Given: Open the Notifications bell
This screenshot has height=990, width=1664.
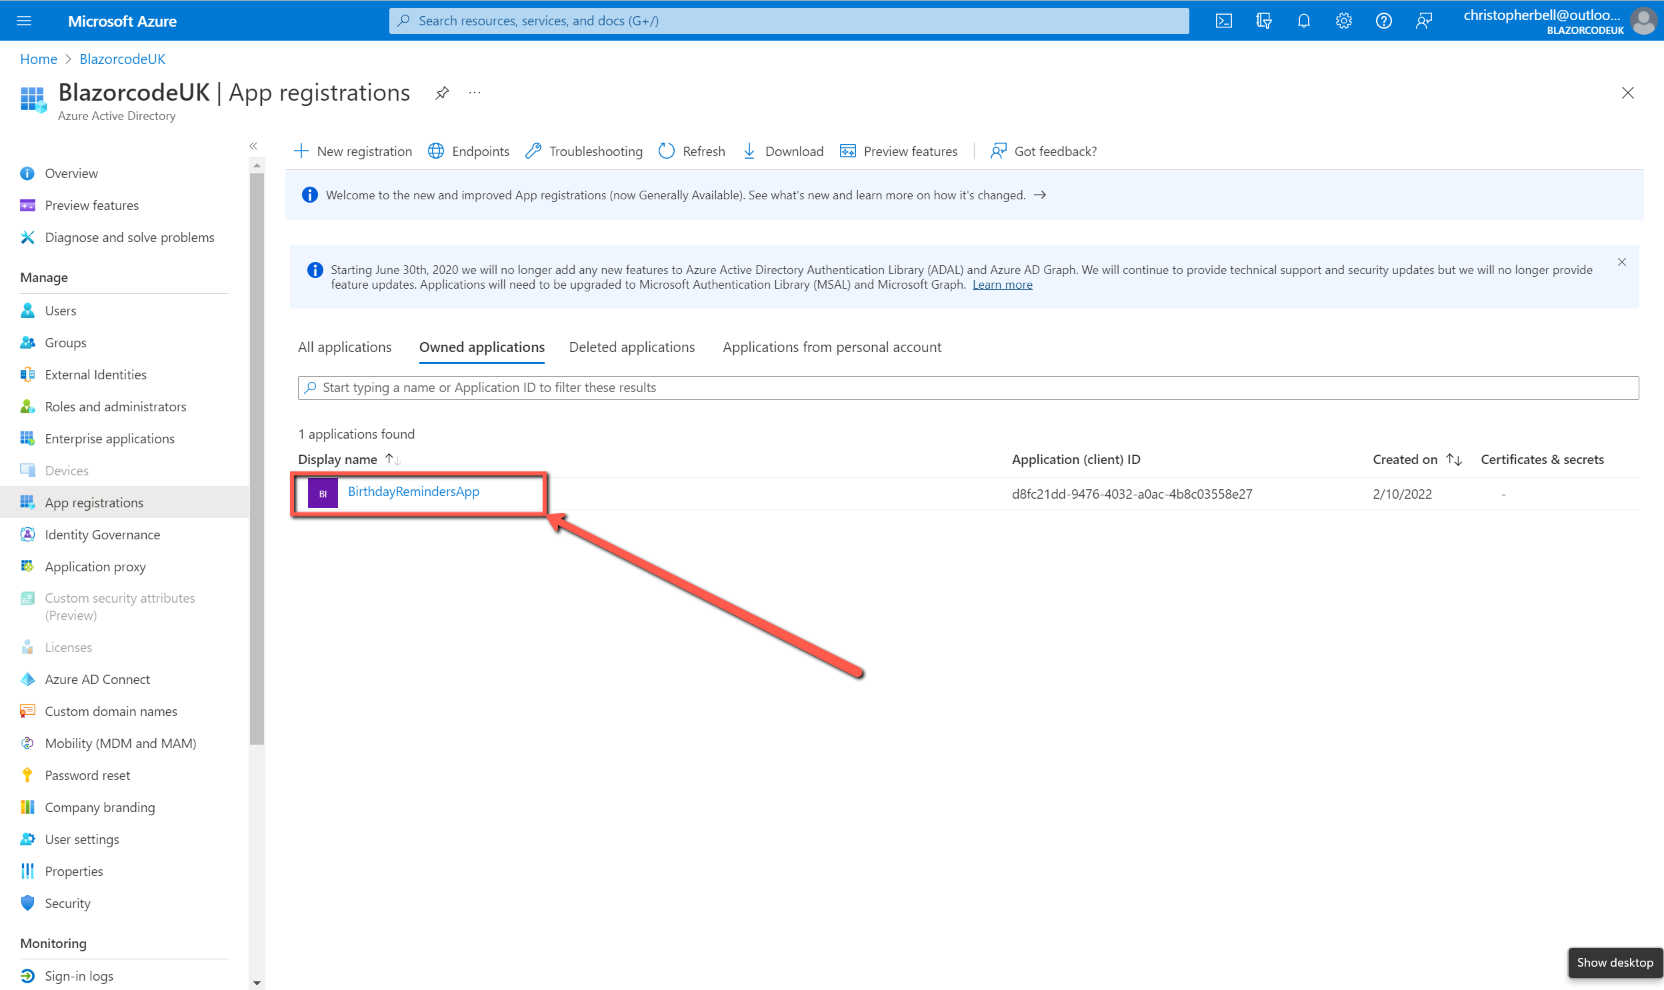Looking at the screenshot, I should 1303,20.
